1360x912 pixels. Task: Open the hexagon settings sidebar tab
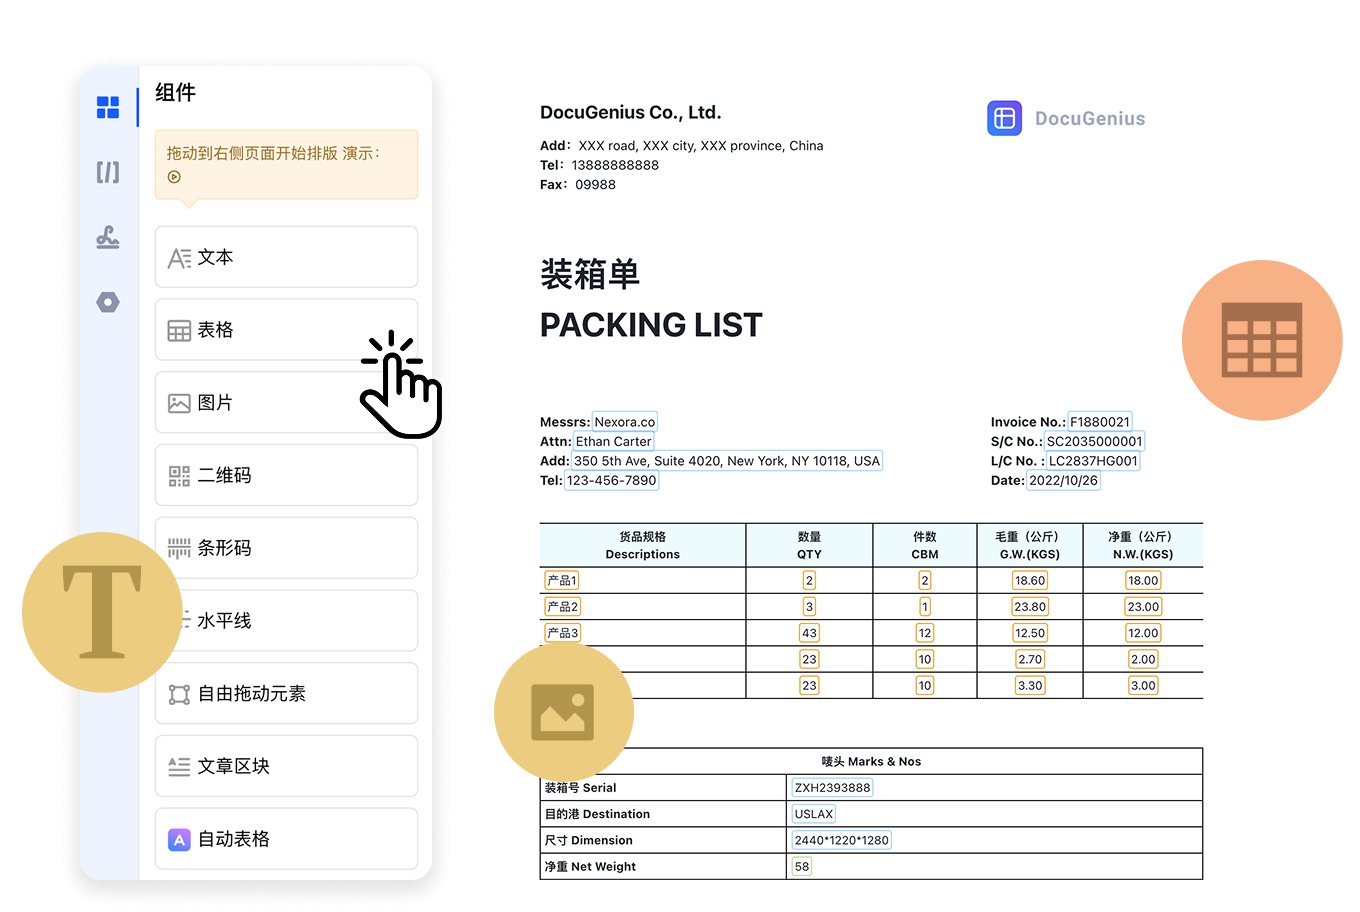(x=108, y=302)
